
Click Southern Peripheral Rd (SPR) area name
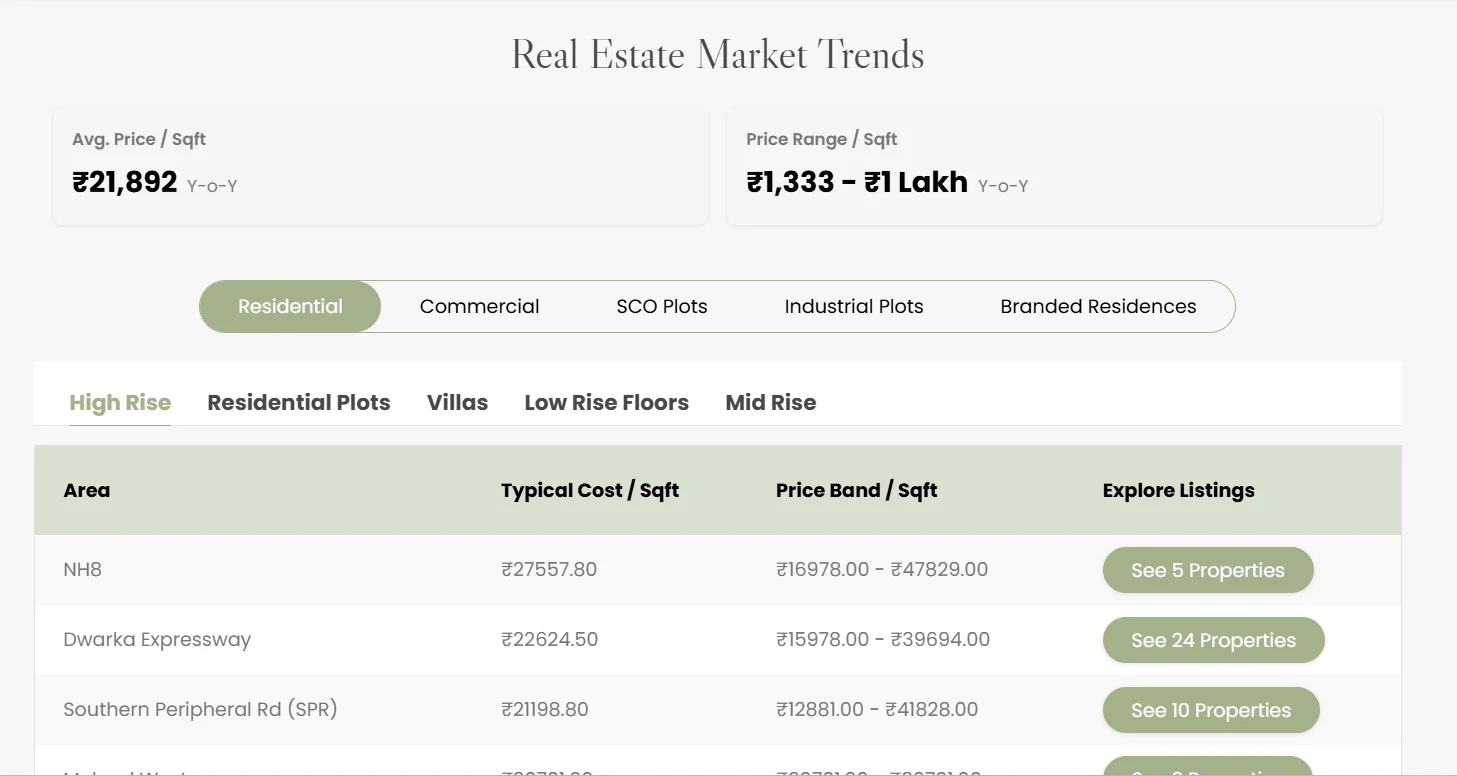[200, 709]
